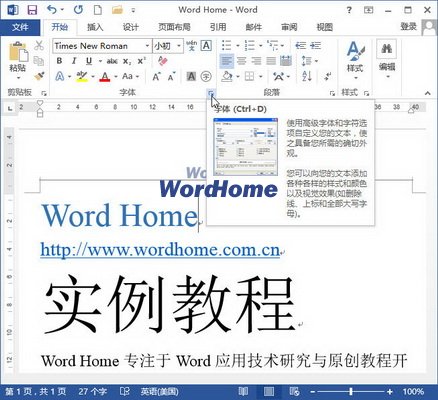Screen dimensions: 438x400
Task: Click the Copy icon in clipboard group
Action: 39,61
